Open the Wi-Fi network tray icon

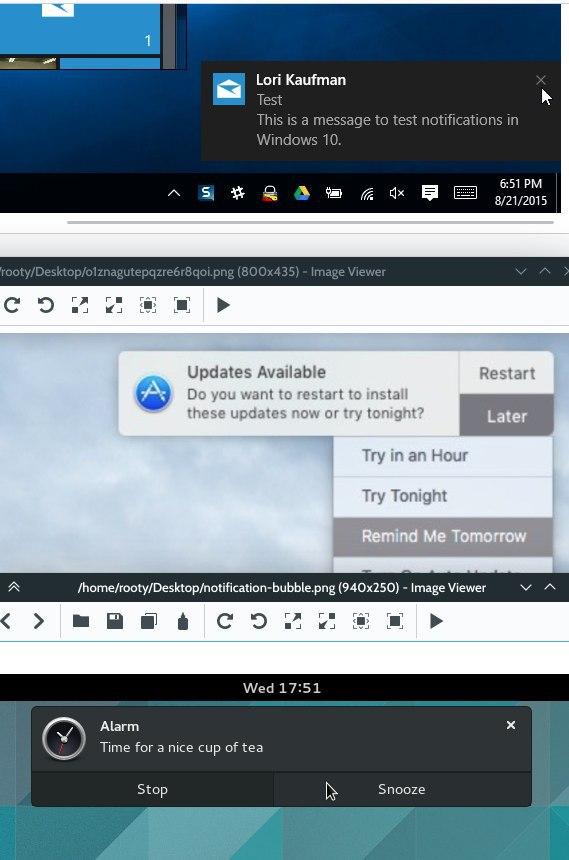(367, 194)
